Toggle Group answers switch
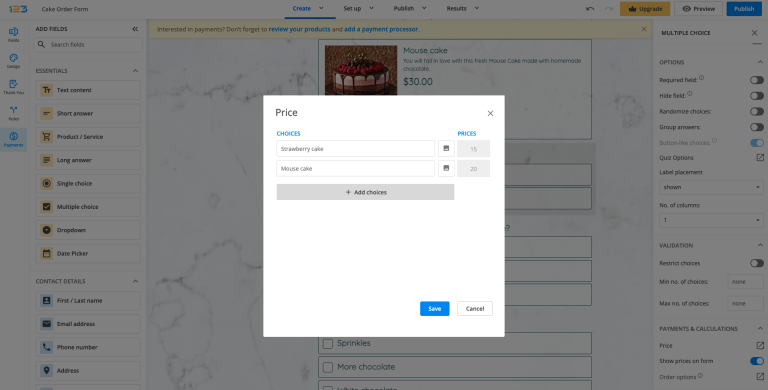This screenshot has width=768, height=390. pyautogui.click(x=757, y=127)
